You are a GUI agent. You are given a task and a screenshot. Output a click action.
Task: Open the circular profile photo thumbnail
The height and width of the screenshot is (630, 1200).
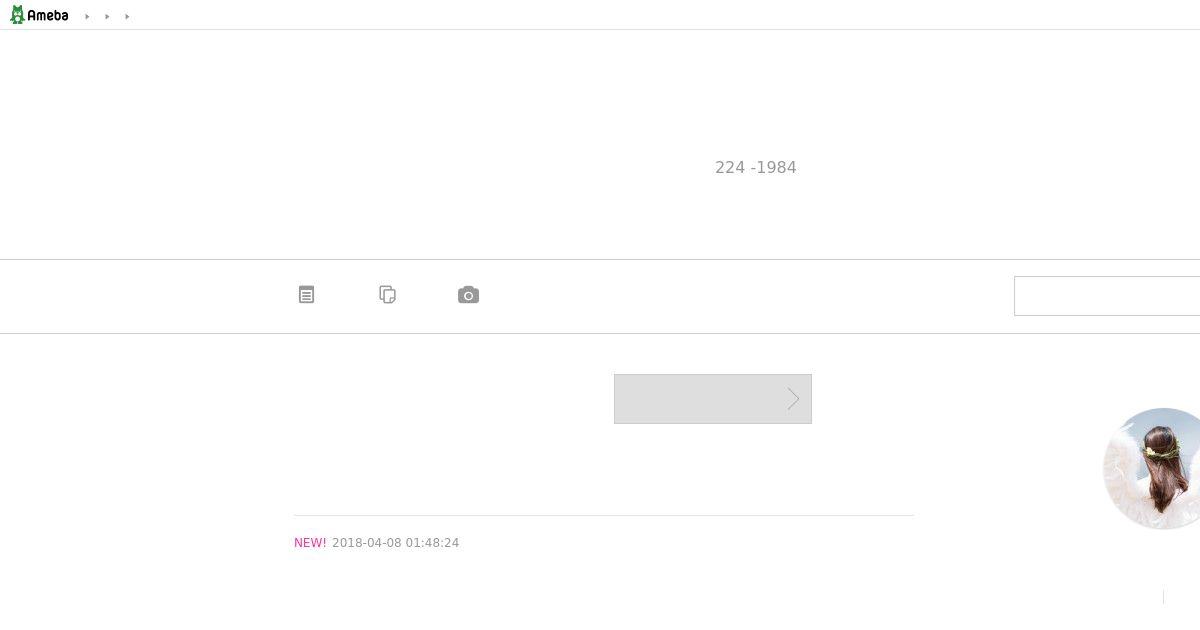pyautogui.click(x=1152, y=468)
